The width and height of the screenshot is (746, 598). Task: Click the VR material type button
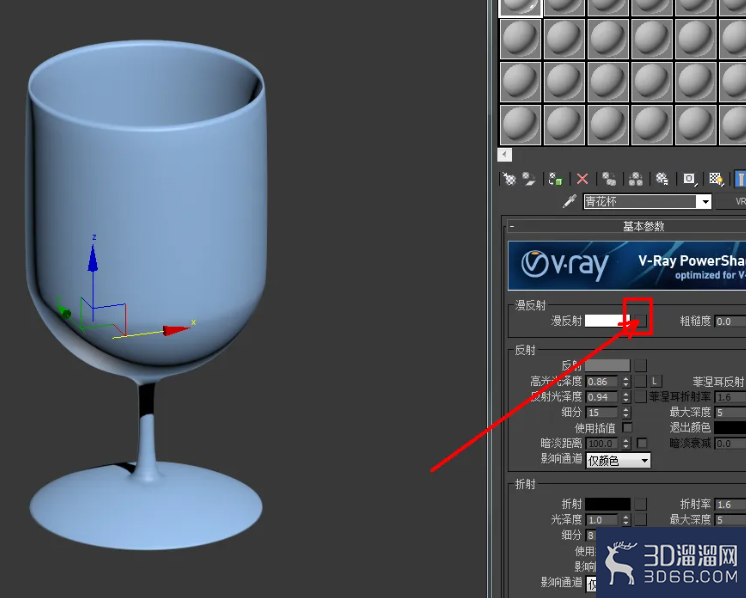click(733, 202)
